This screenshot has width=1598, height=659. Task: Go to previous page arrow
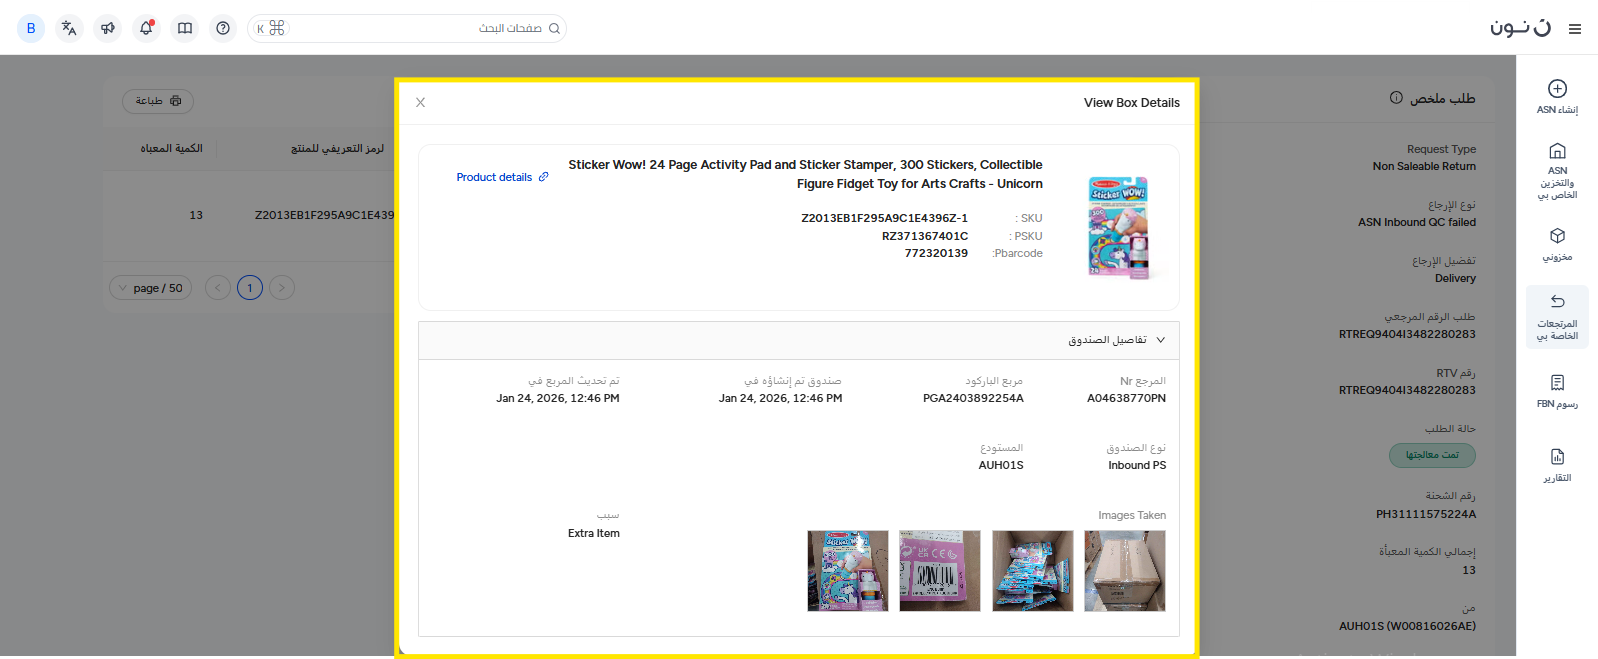[x=218, y=288]
